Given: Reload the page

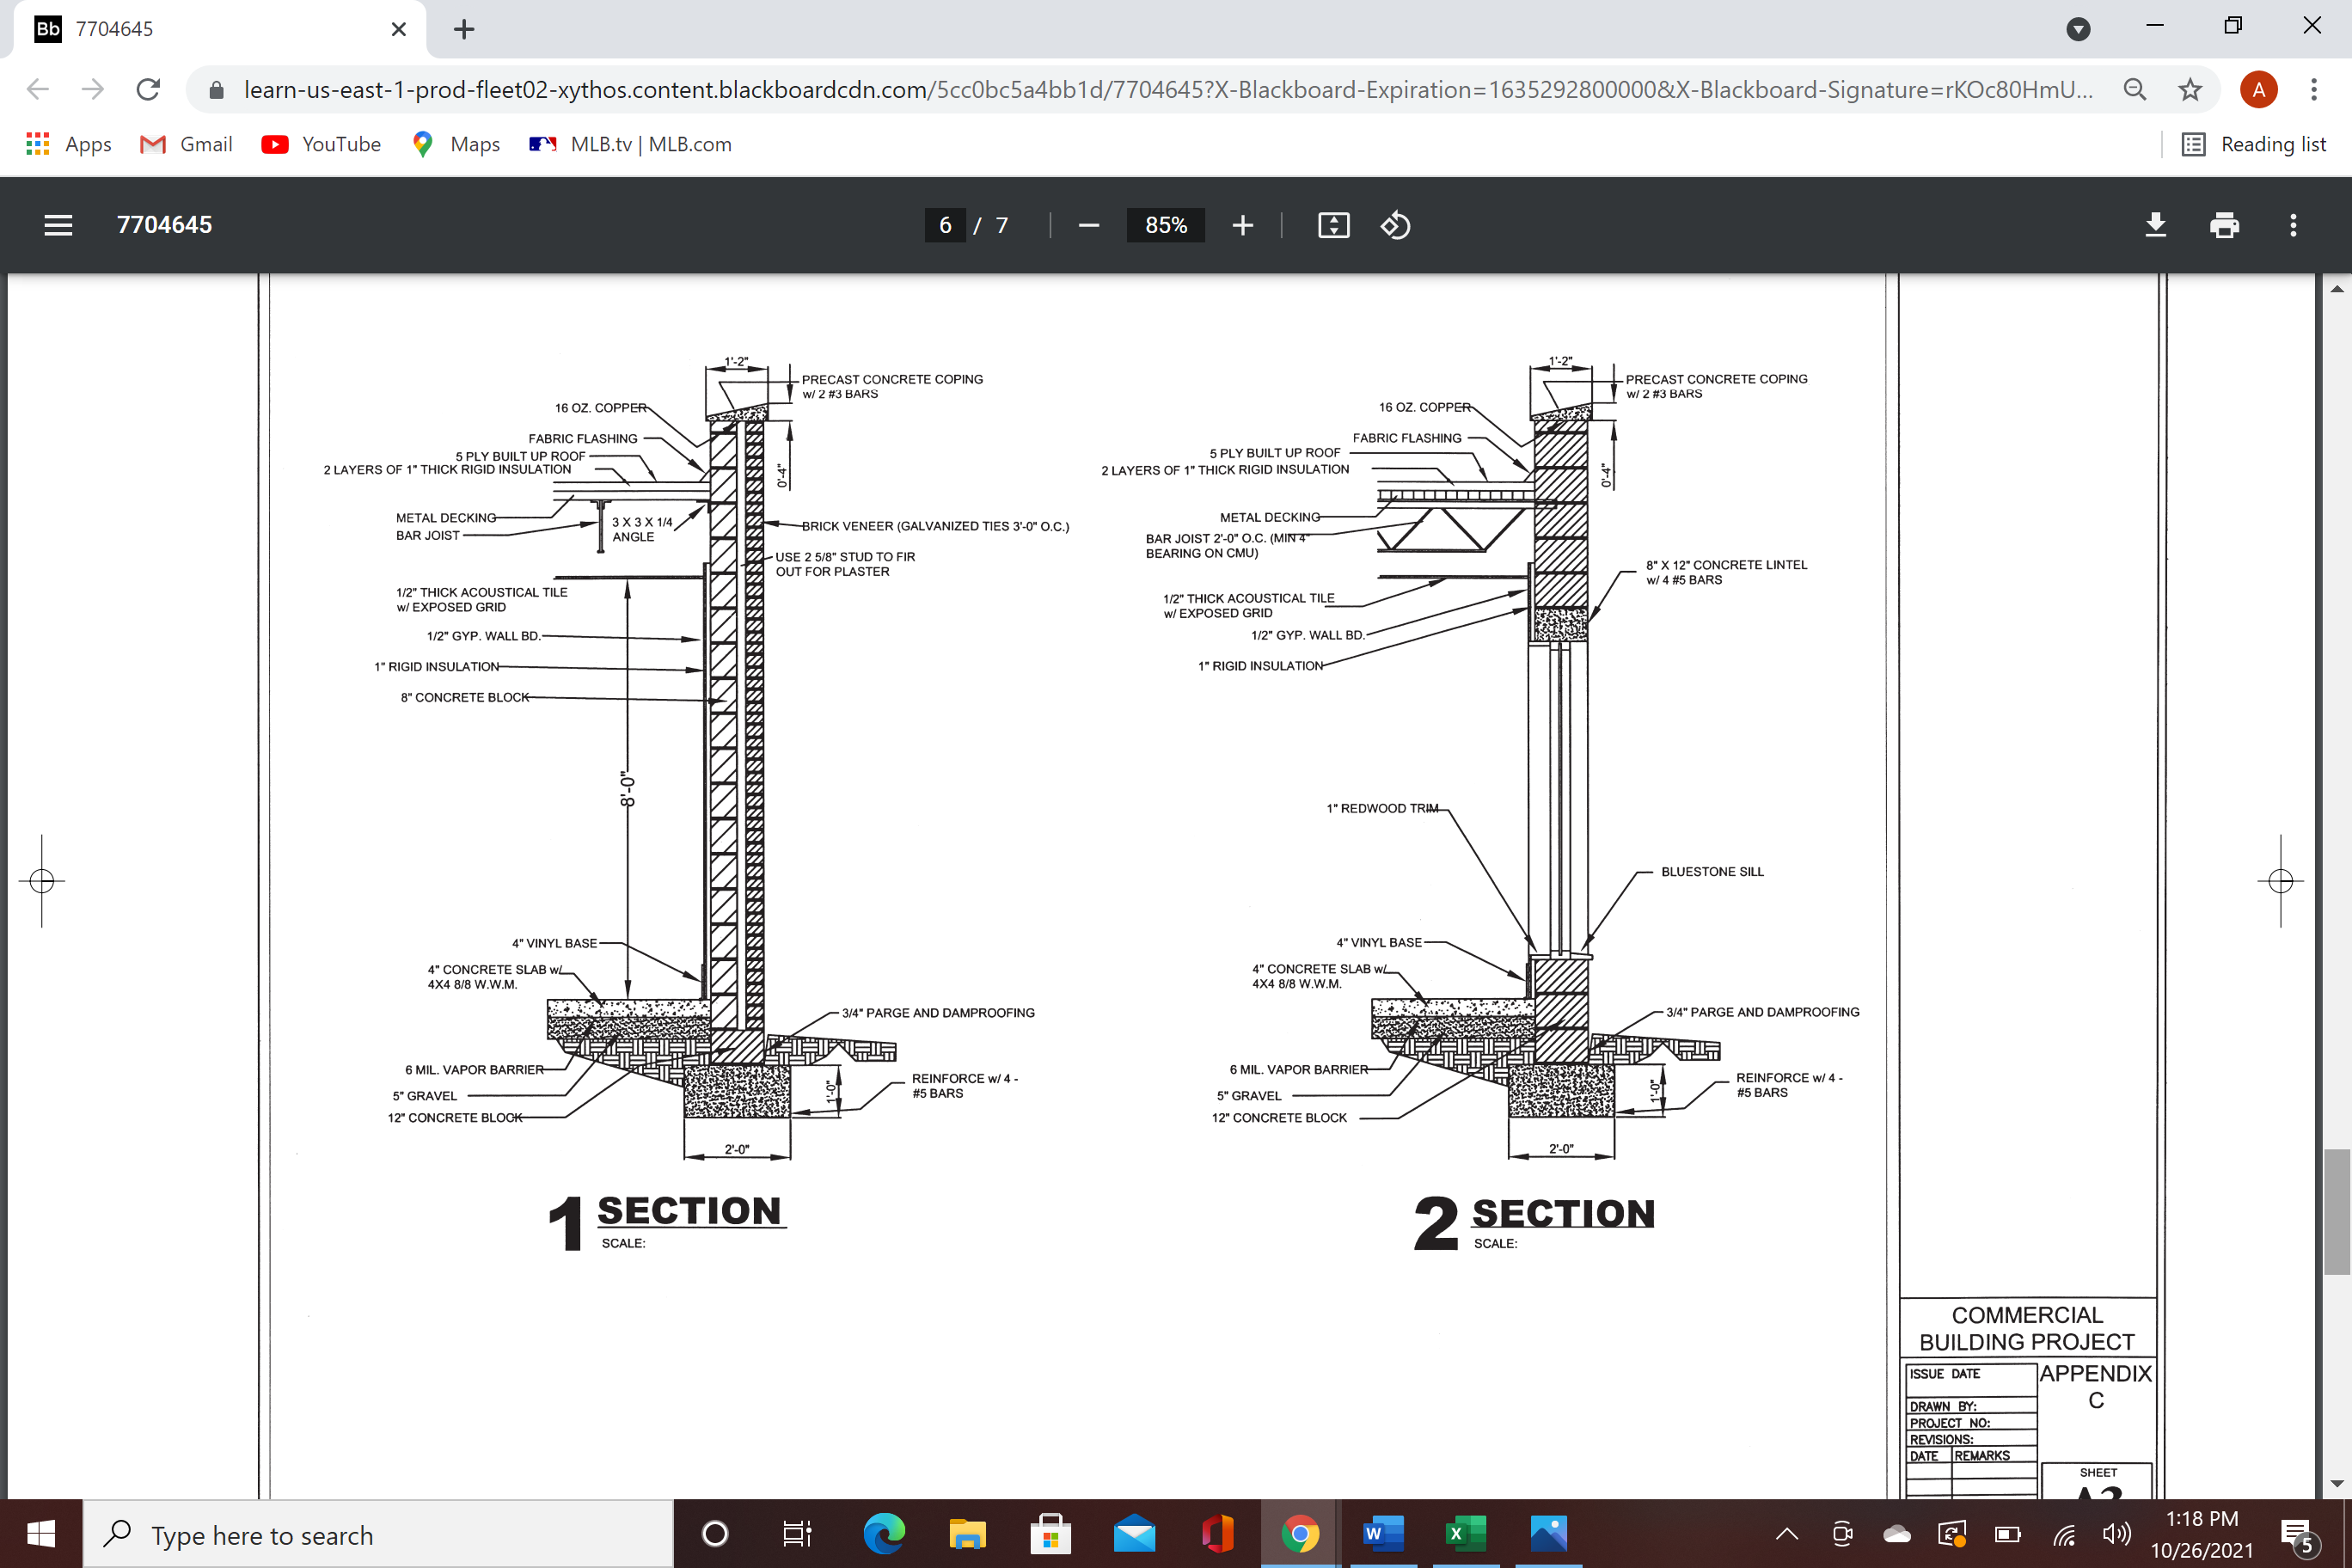Looking at the screenshot, I should point(148,90).
